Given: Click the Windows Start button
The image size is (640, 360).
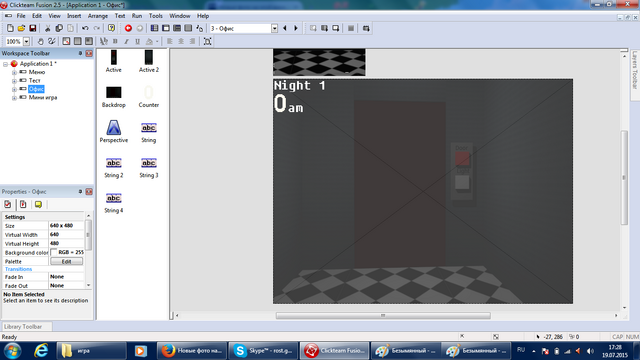Looking at the screenshot, I should click(x=12, y=351).
